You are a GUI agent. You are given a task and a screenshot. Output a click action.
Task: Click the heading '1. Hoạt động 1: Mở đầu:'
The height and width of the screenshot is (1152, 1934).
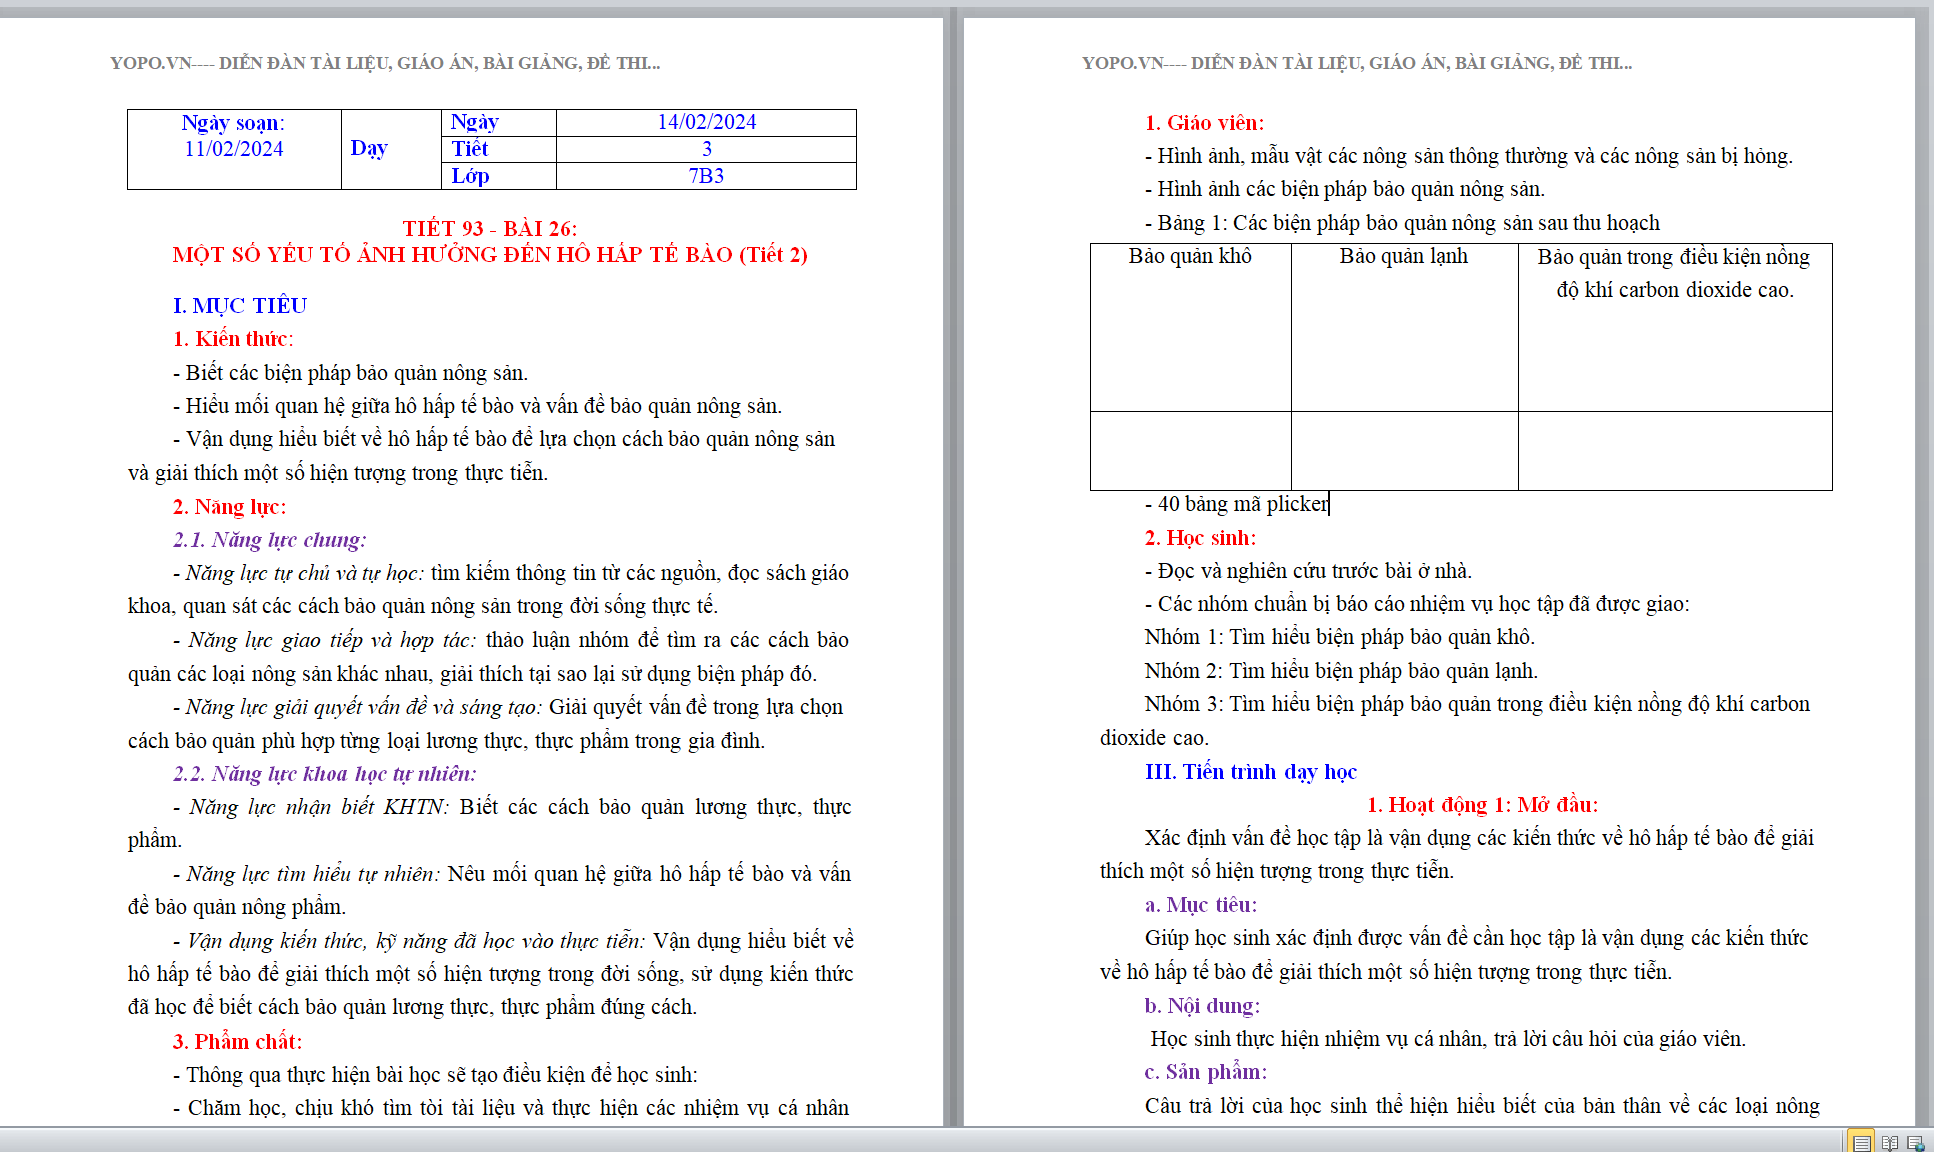click(x=1482, y=805)
